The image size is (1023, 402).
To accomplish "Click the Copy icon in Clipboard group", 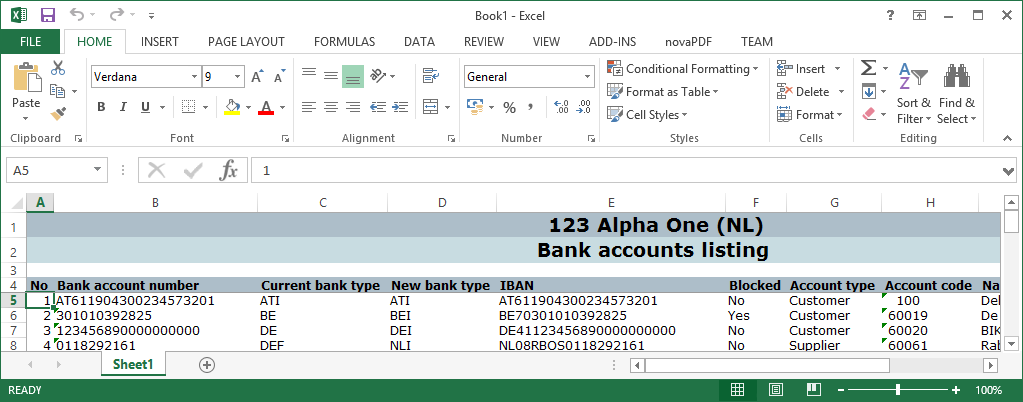I will pyautogui.click(x=58, y=91).
